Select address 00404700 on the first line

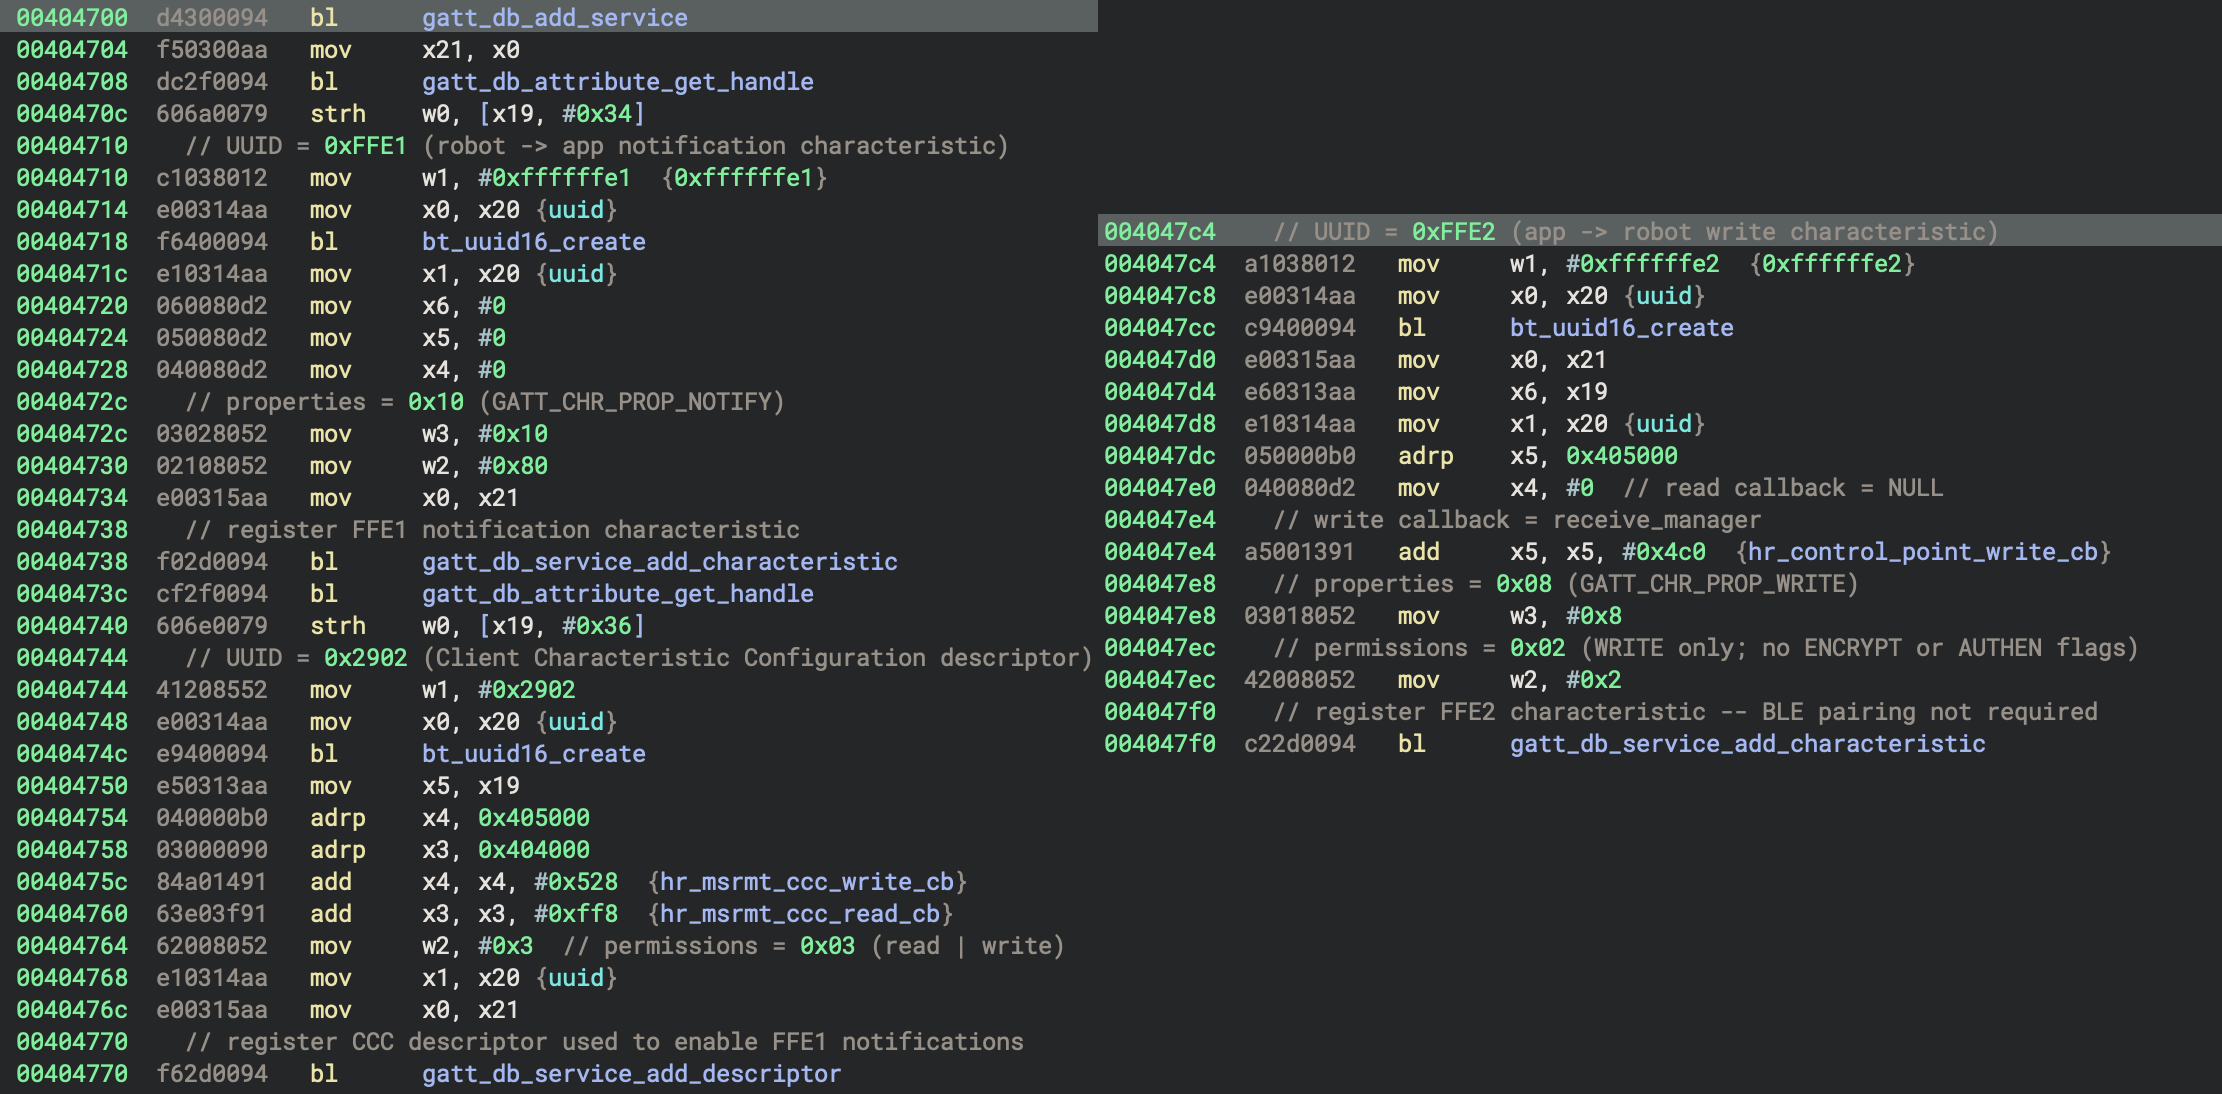coord(72,18)
